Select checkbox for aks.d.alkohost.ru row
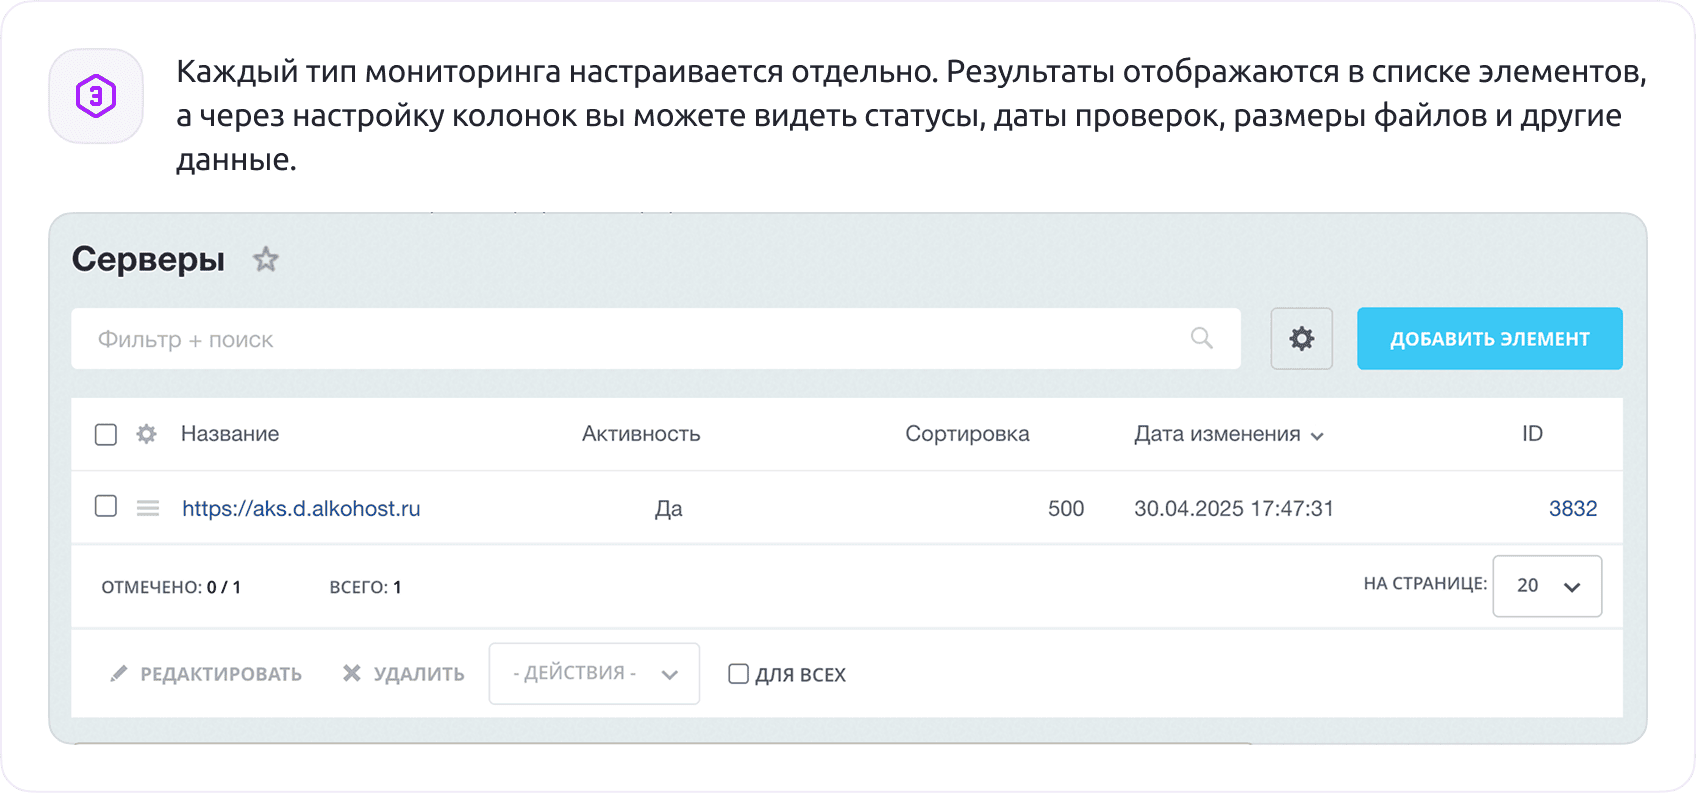 (106, 506)
